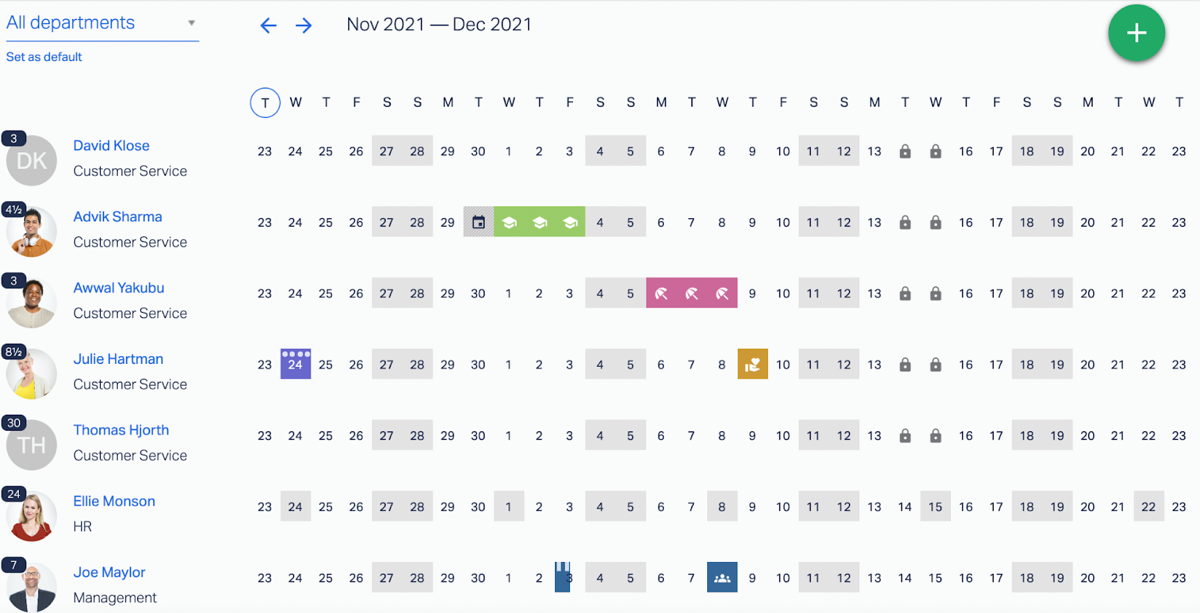1200x613 pixels.
Task: Click Joe Maylor's profile photo
Action: click(32, 587)
